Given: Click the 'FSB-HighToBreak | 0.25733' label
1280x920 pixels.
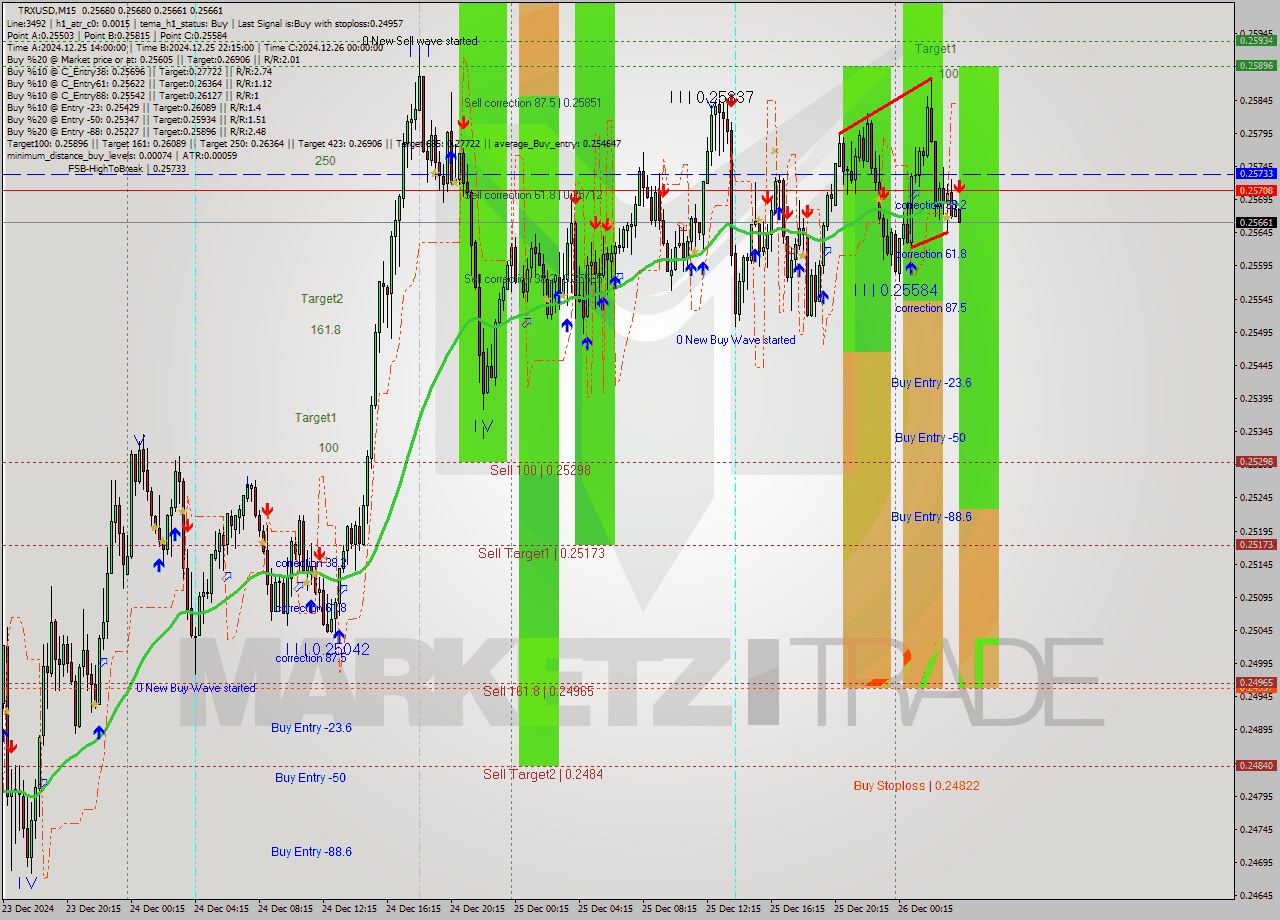Looking at the screenshot, I should [127, 169].
